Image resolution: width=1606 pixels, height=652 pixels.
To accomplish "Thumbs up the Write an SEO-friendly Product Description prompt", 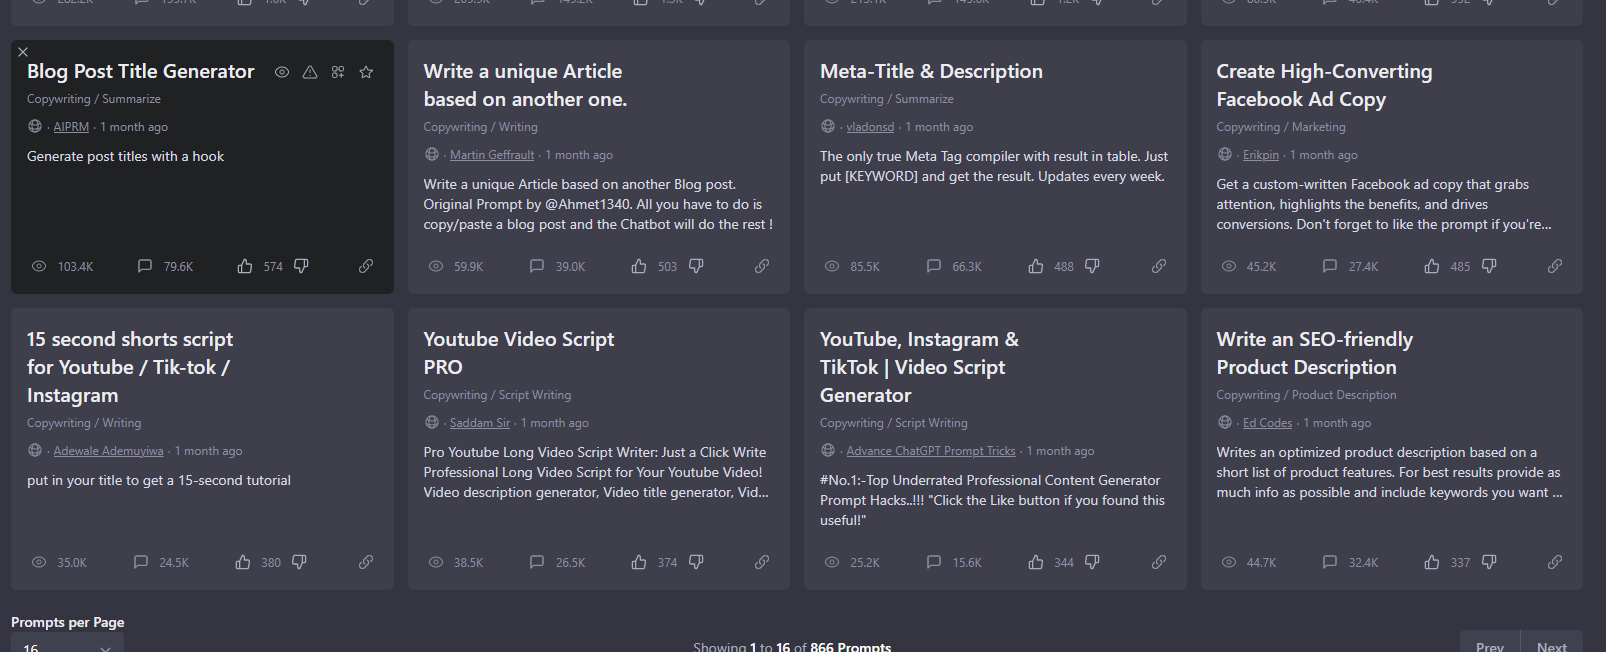I will [1432, 562].
